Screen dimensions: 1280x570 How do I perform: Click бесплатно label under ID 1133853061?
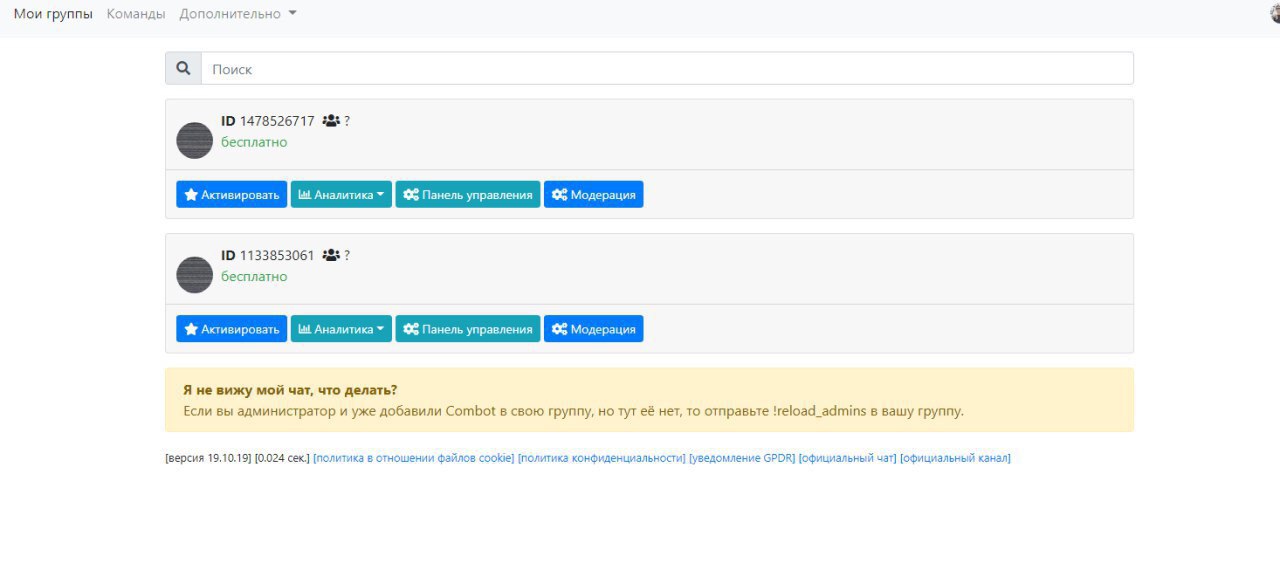(254, 276)
